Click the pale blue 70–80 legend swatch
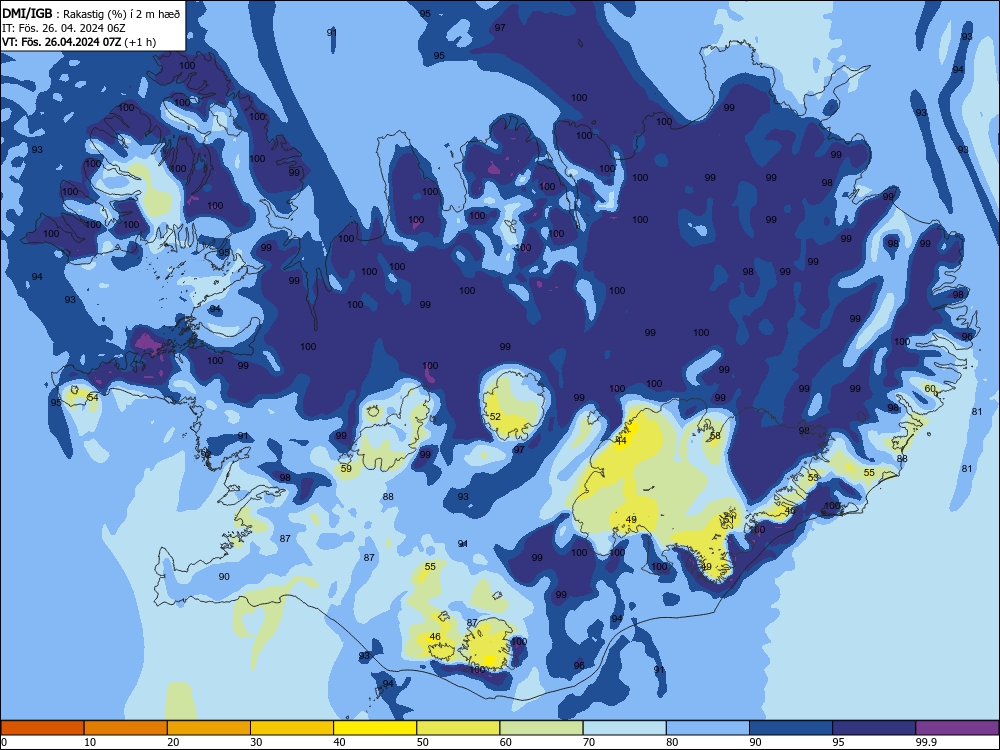 tap(624, 728)
